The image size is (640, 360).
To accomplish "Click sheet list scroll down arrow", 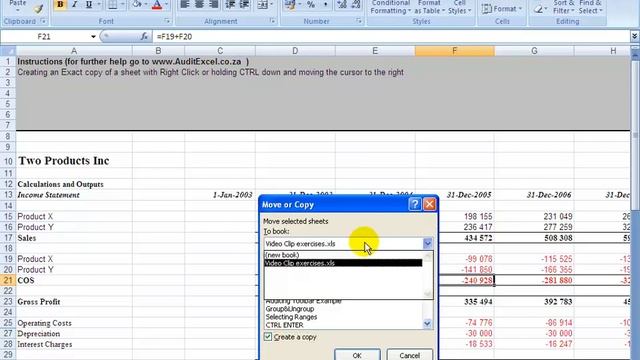I will click(427, 324).
